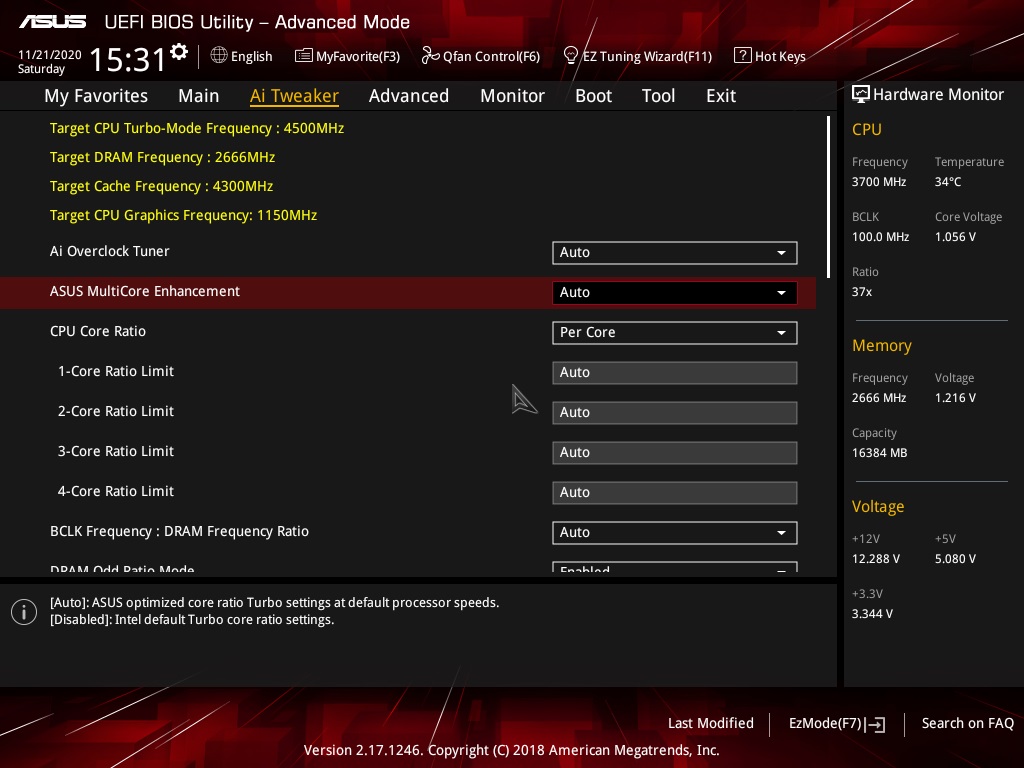
Task: Switch to the Boot tab
Action: pyautogui.click(x=593, y=96)
